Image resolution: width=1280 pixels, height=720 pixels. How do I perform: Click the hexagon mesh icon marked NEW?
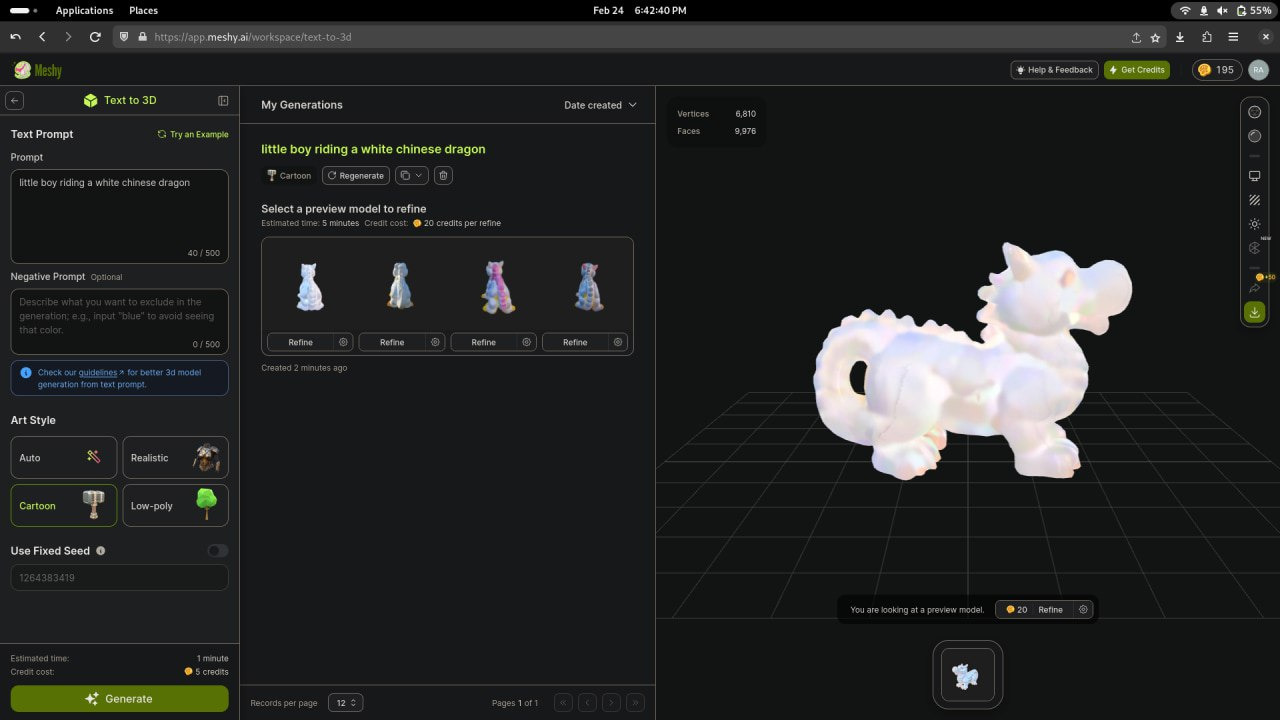point(1255,248)
